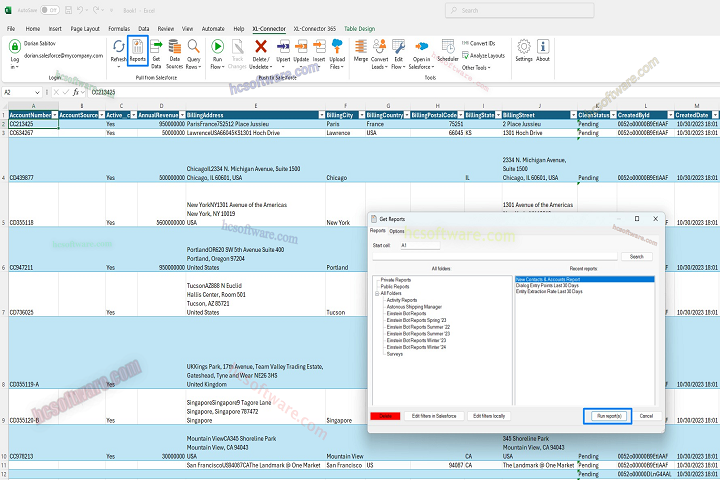This screenshot has height=480, width=720.
Task: Open the AccountNumber column filter dropdown
Action: [53, 116]
